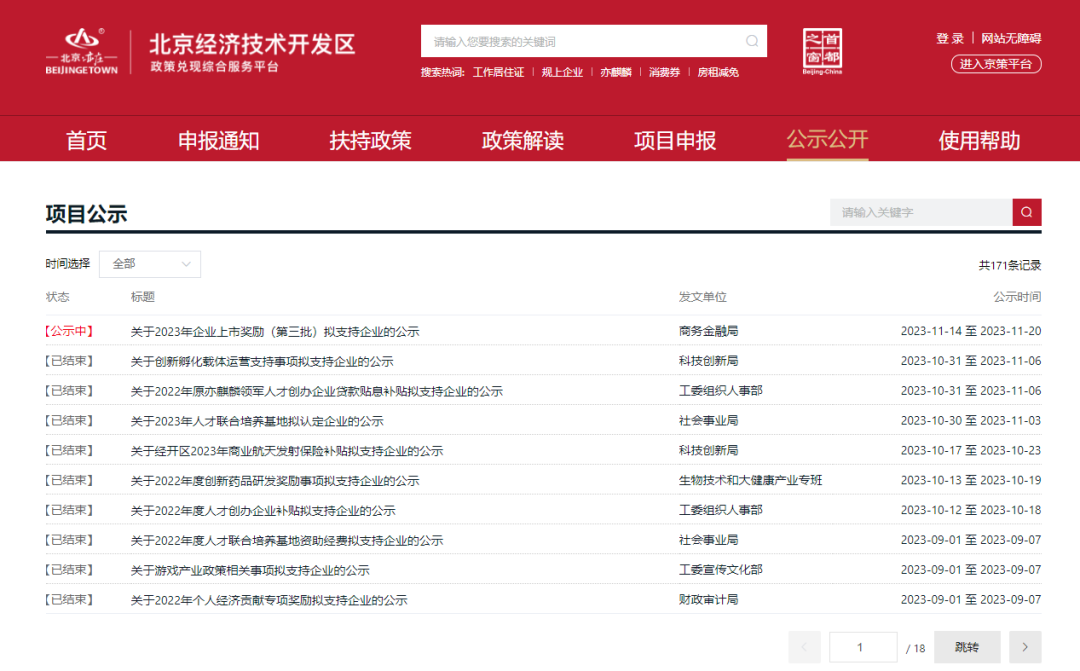Open the 网站无障碍 accessibility link
The image size is (1080, 671).
coord(1011,38)
